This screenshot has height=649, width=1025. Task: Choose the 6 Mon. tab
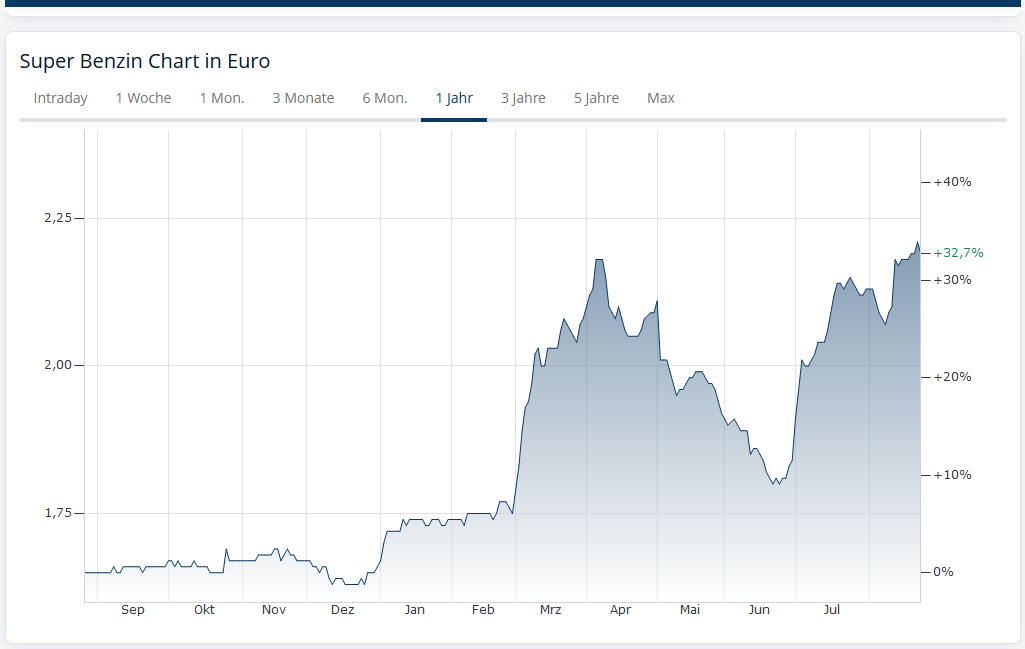(x=385, y=98)
